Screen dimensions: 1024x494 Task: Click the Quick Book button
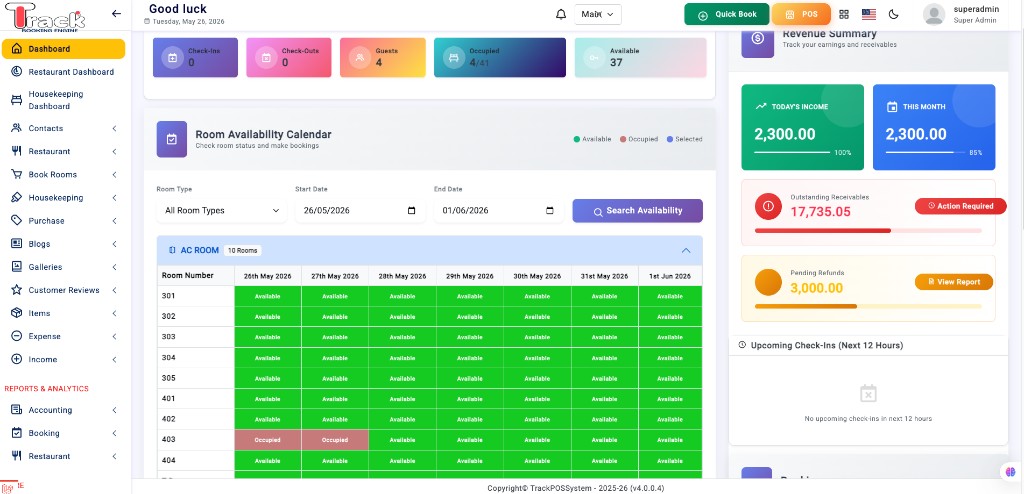[x=726, y=14]
